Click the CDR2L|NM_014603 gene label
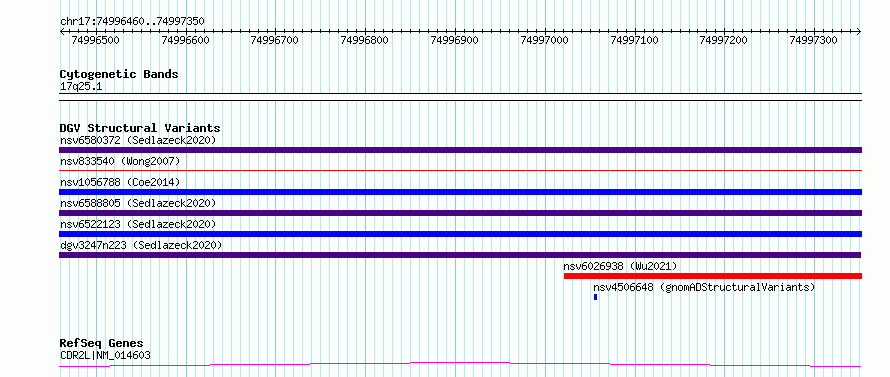The width and height of the screenshot is (890, 377). click(105, 356)
